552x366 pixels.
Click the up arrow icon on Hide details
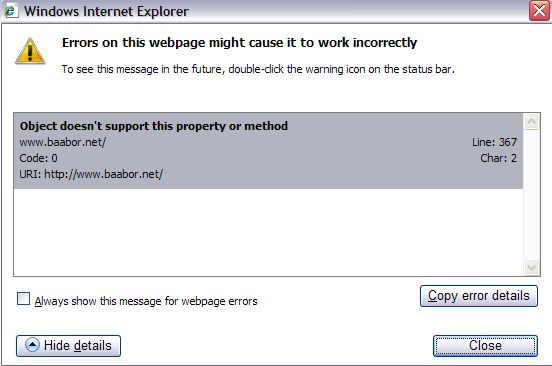pyautogui.click(x=32, y=345)
